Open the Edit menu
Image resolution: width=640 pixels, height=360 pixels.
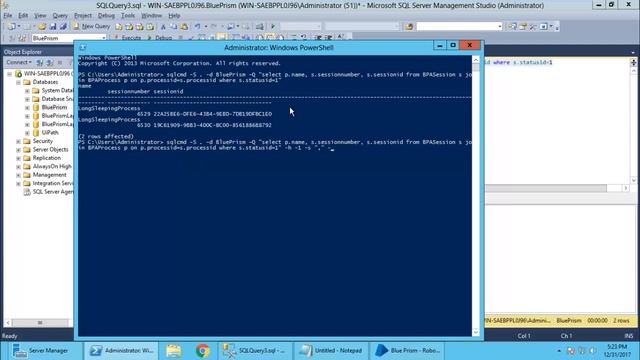[23, 16]
